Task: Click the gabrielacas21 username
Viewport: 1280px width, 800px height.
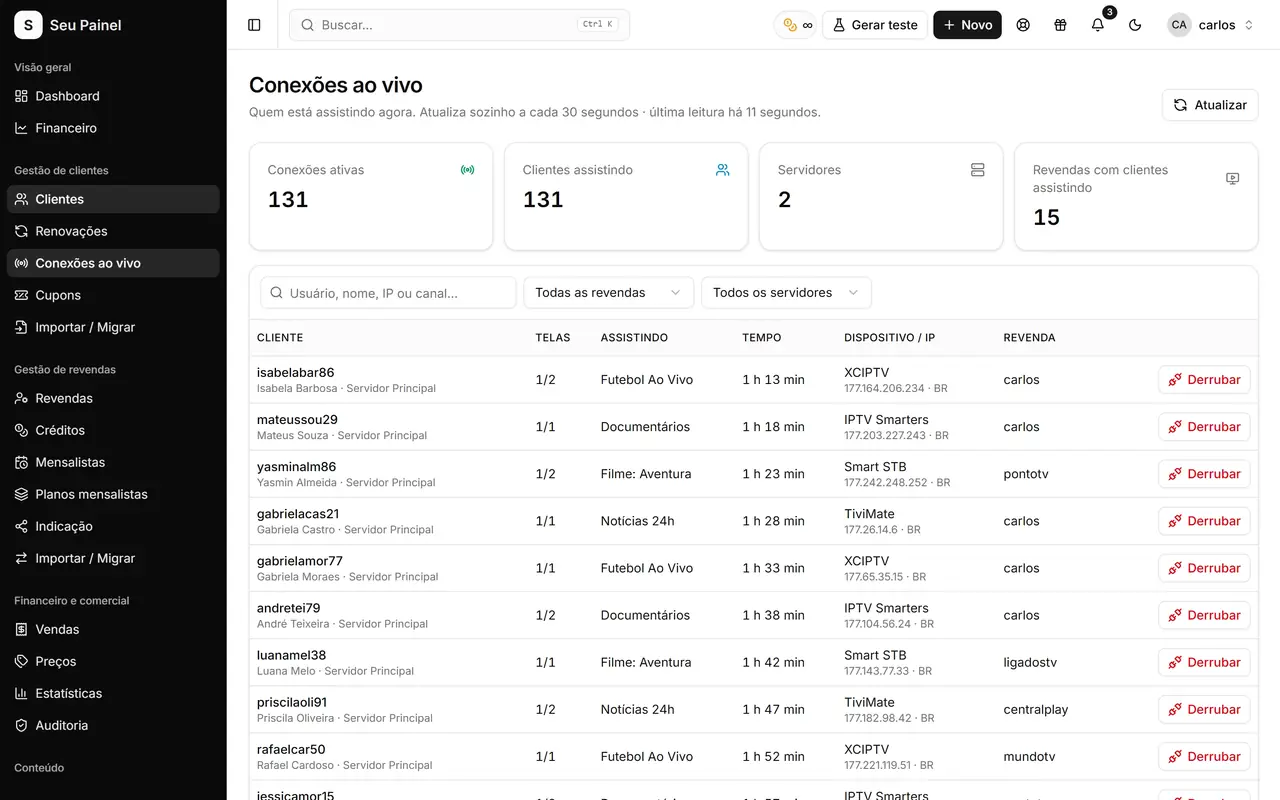Action: tap(298, 514)
